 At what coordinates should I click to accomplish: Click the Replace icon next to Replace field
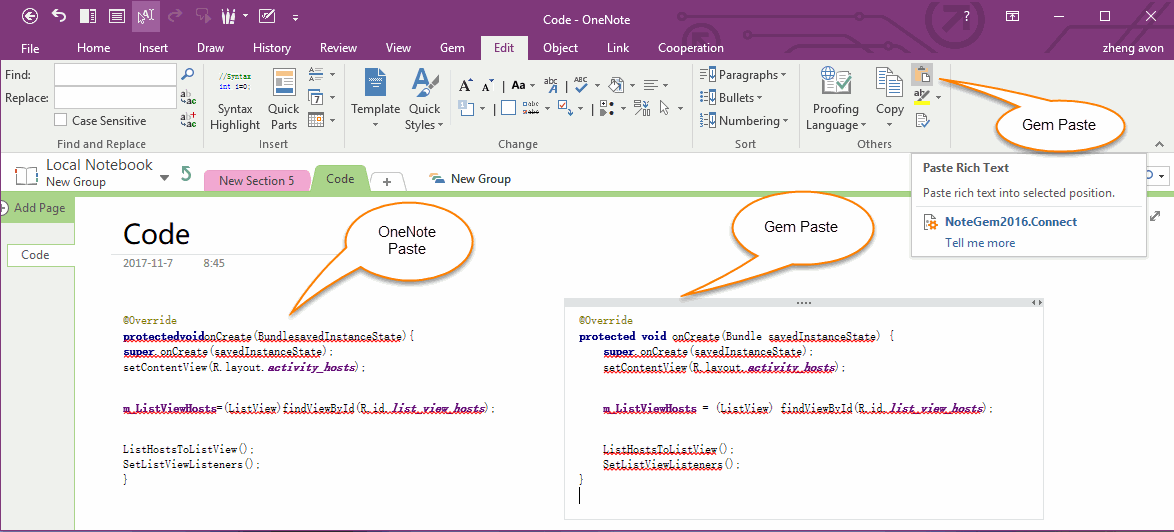[x=188, y=97]
